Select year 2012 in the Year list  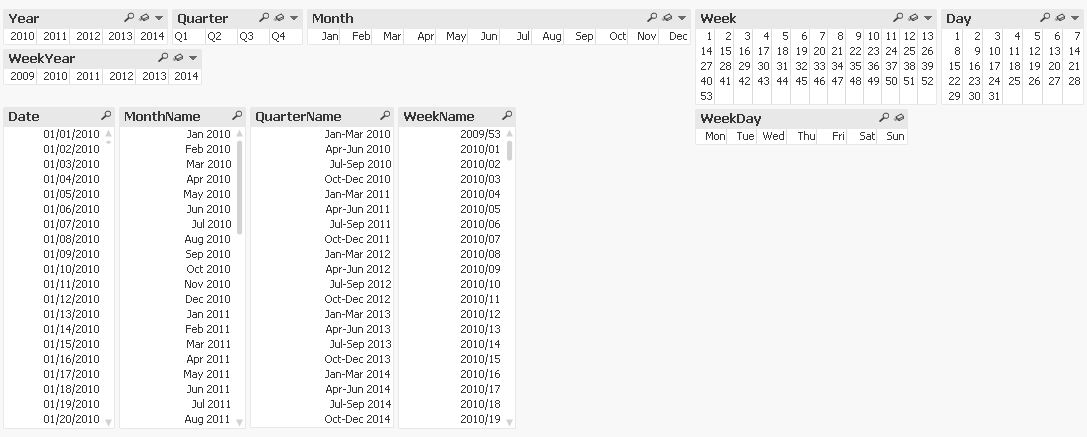coord(88,36)
